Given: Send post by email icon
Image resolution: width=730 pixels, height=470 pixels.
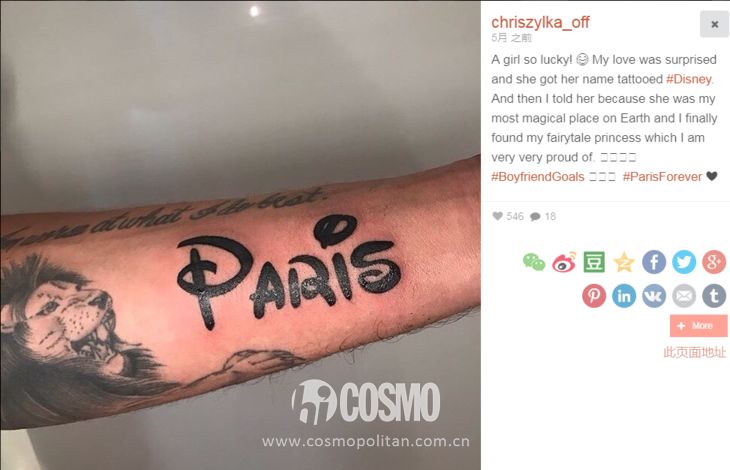Looking at the screenshot, I should pos(684,295).
